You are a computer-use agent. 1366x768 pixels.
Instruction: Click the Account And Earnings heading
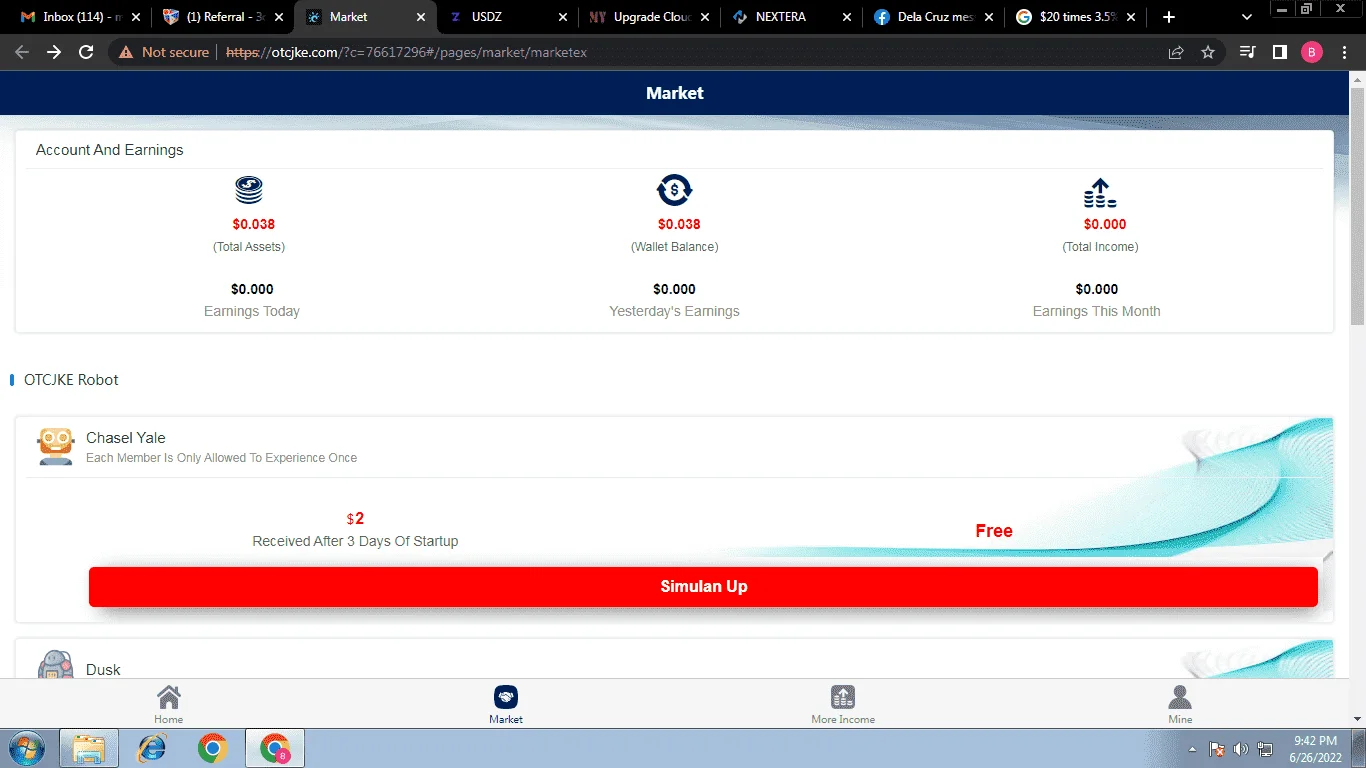(x=110, y=150)
